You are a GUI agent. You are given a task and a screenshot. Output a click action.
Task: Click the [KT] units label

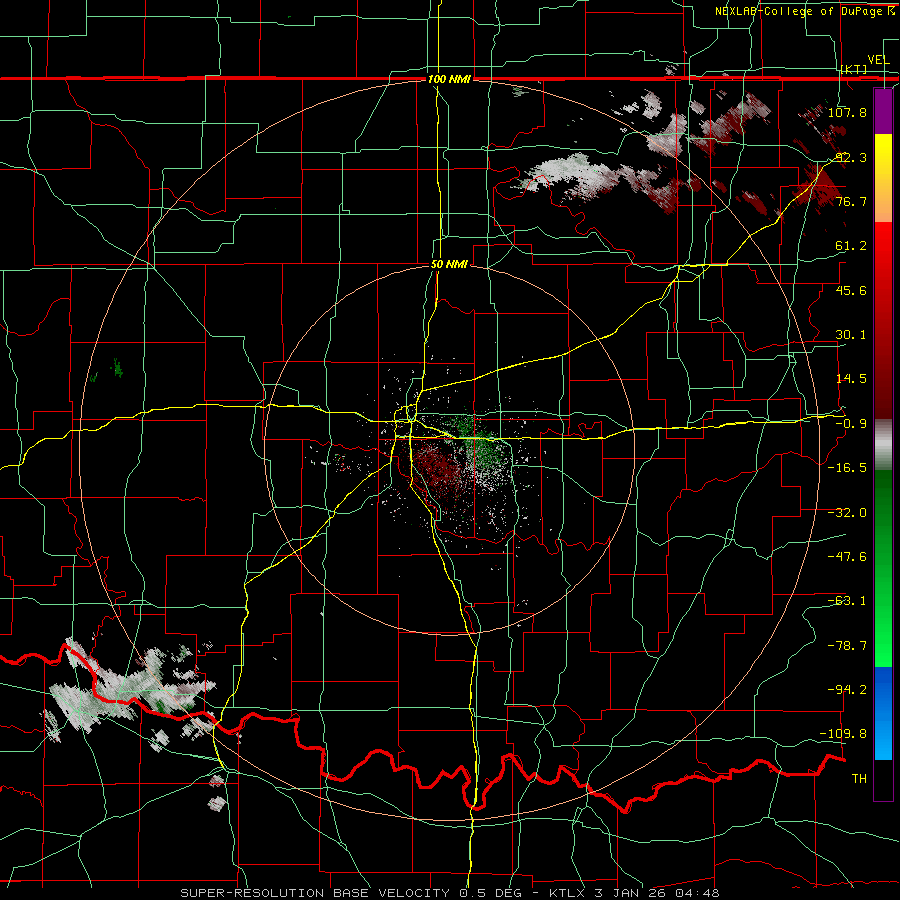point(854,69)
